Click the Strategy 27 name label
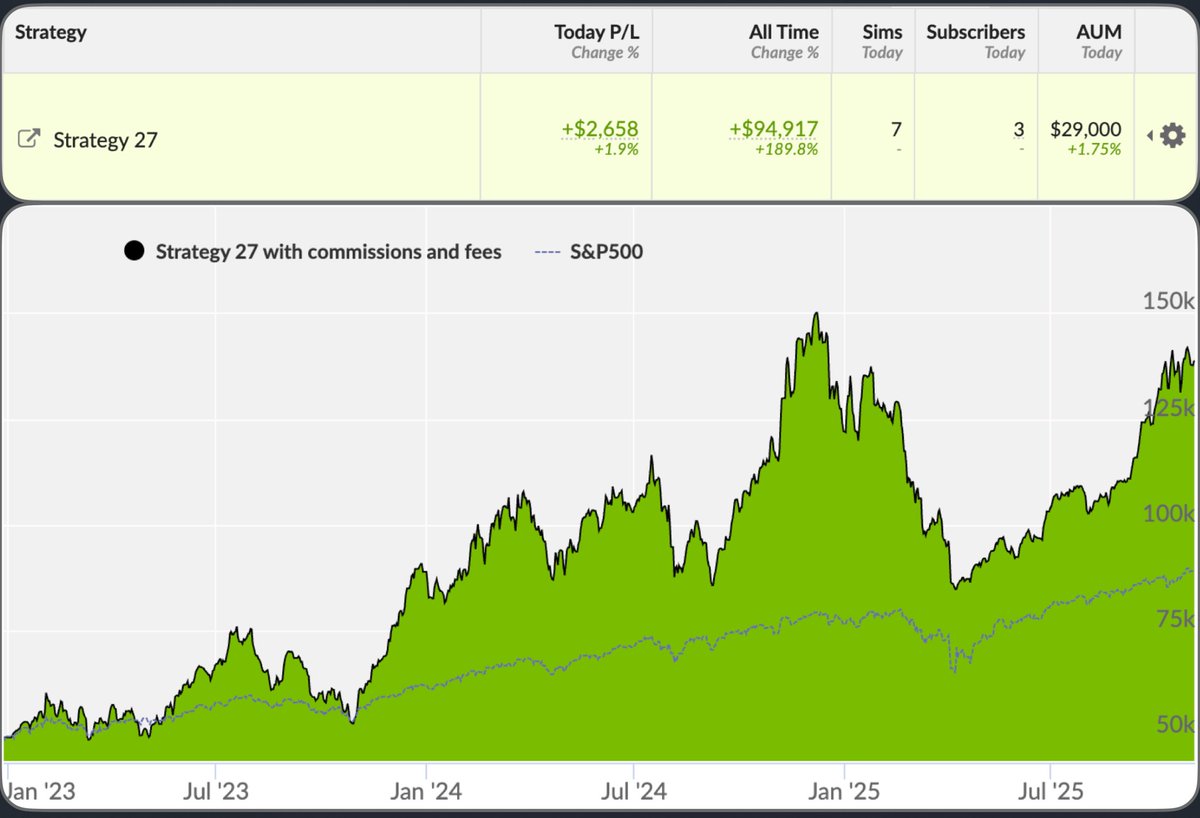Image resolution: width=1200 pixels, height=818 pixels. [104, 140]
